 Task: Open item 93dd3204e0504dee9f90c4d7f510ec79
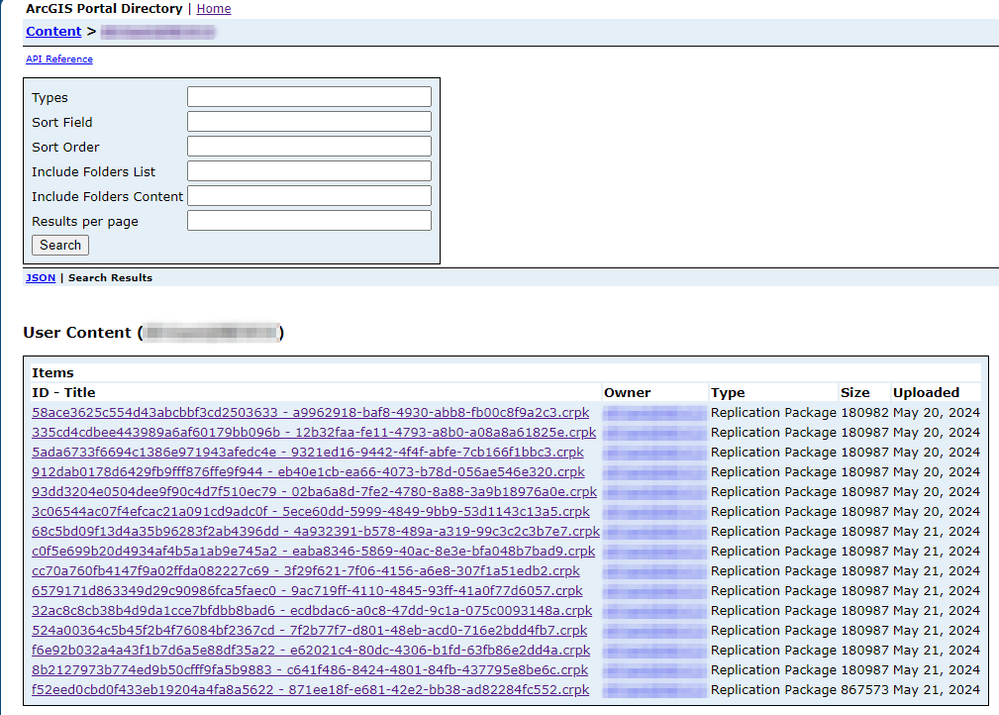pos(314,492)
